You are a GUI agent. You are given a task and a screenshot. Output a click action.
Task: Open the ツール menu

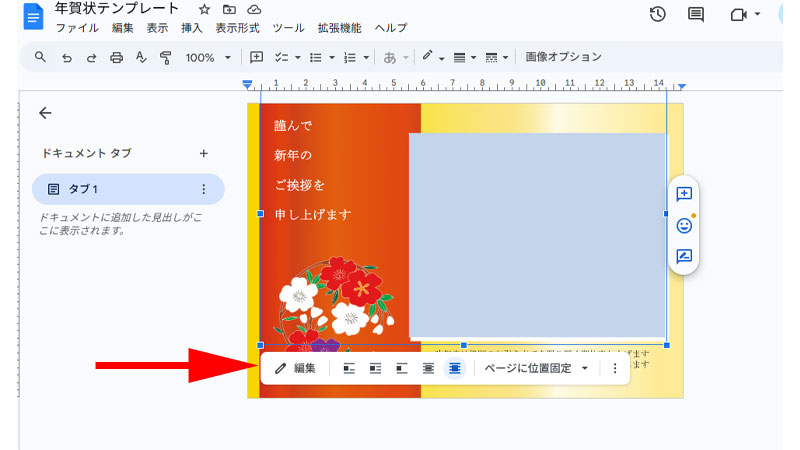288,28
